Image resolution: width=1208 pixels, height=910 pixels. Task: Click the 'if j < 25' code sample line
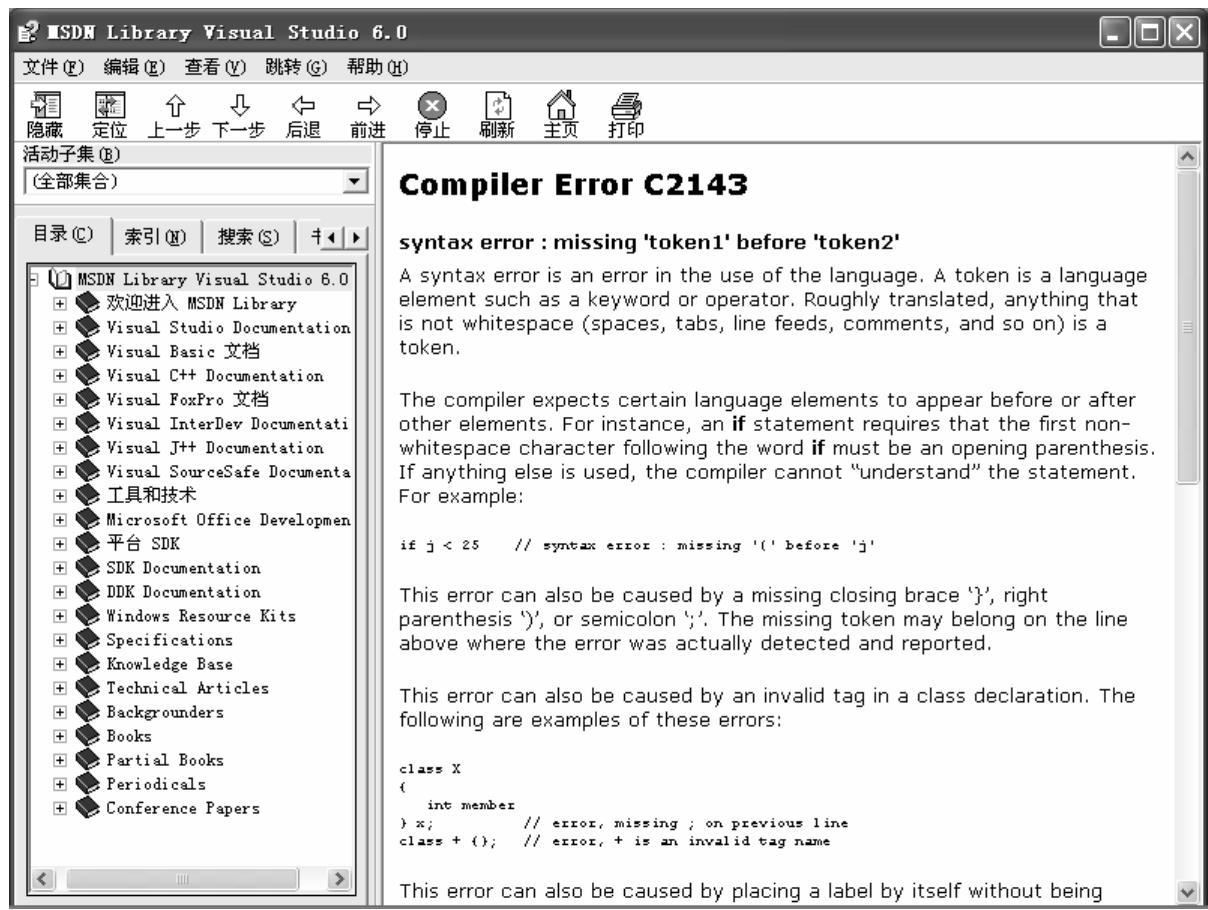pyautogui.click(x=639, y=544)
